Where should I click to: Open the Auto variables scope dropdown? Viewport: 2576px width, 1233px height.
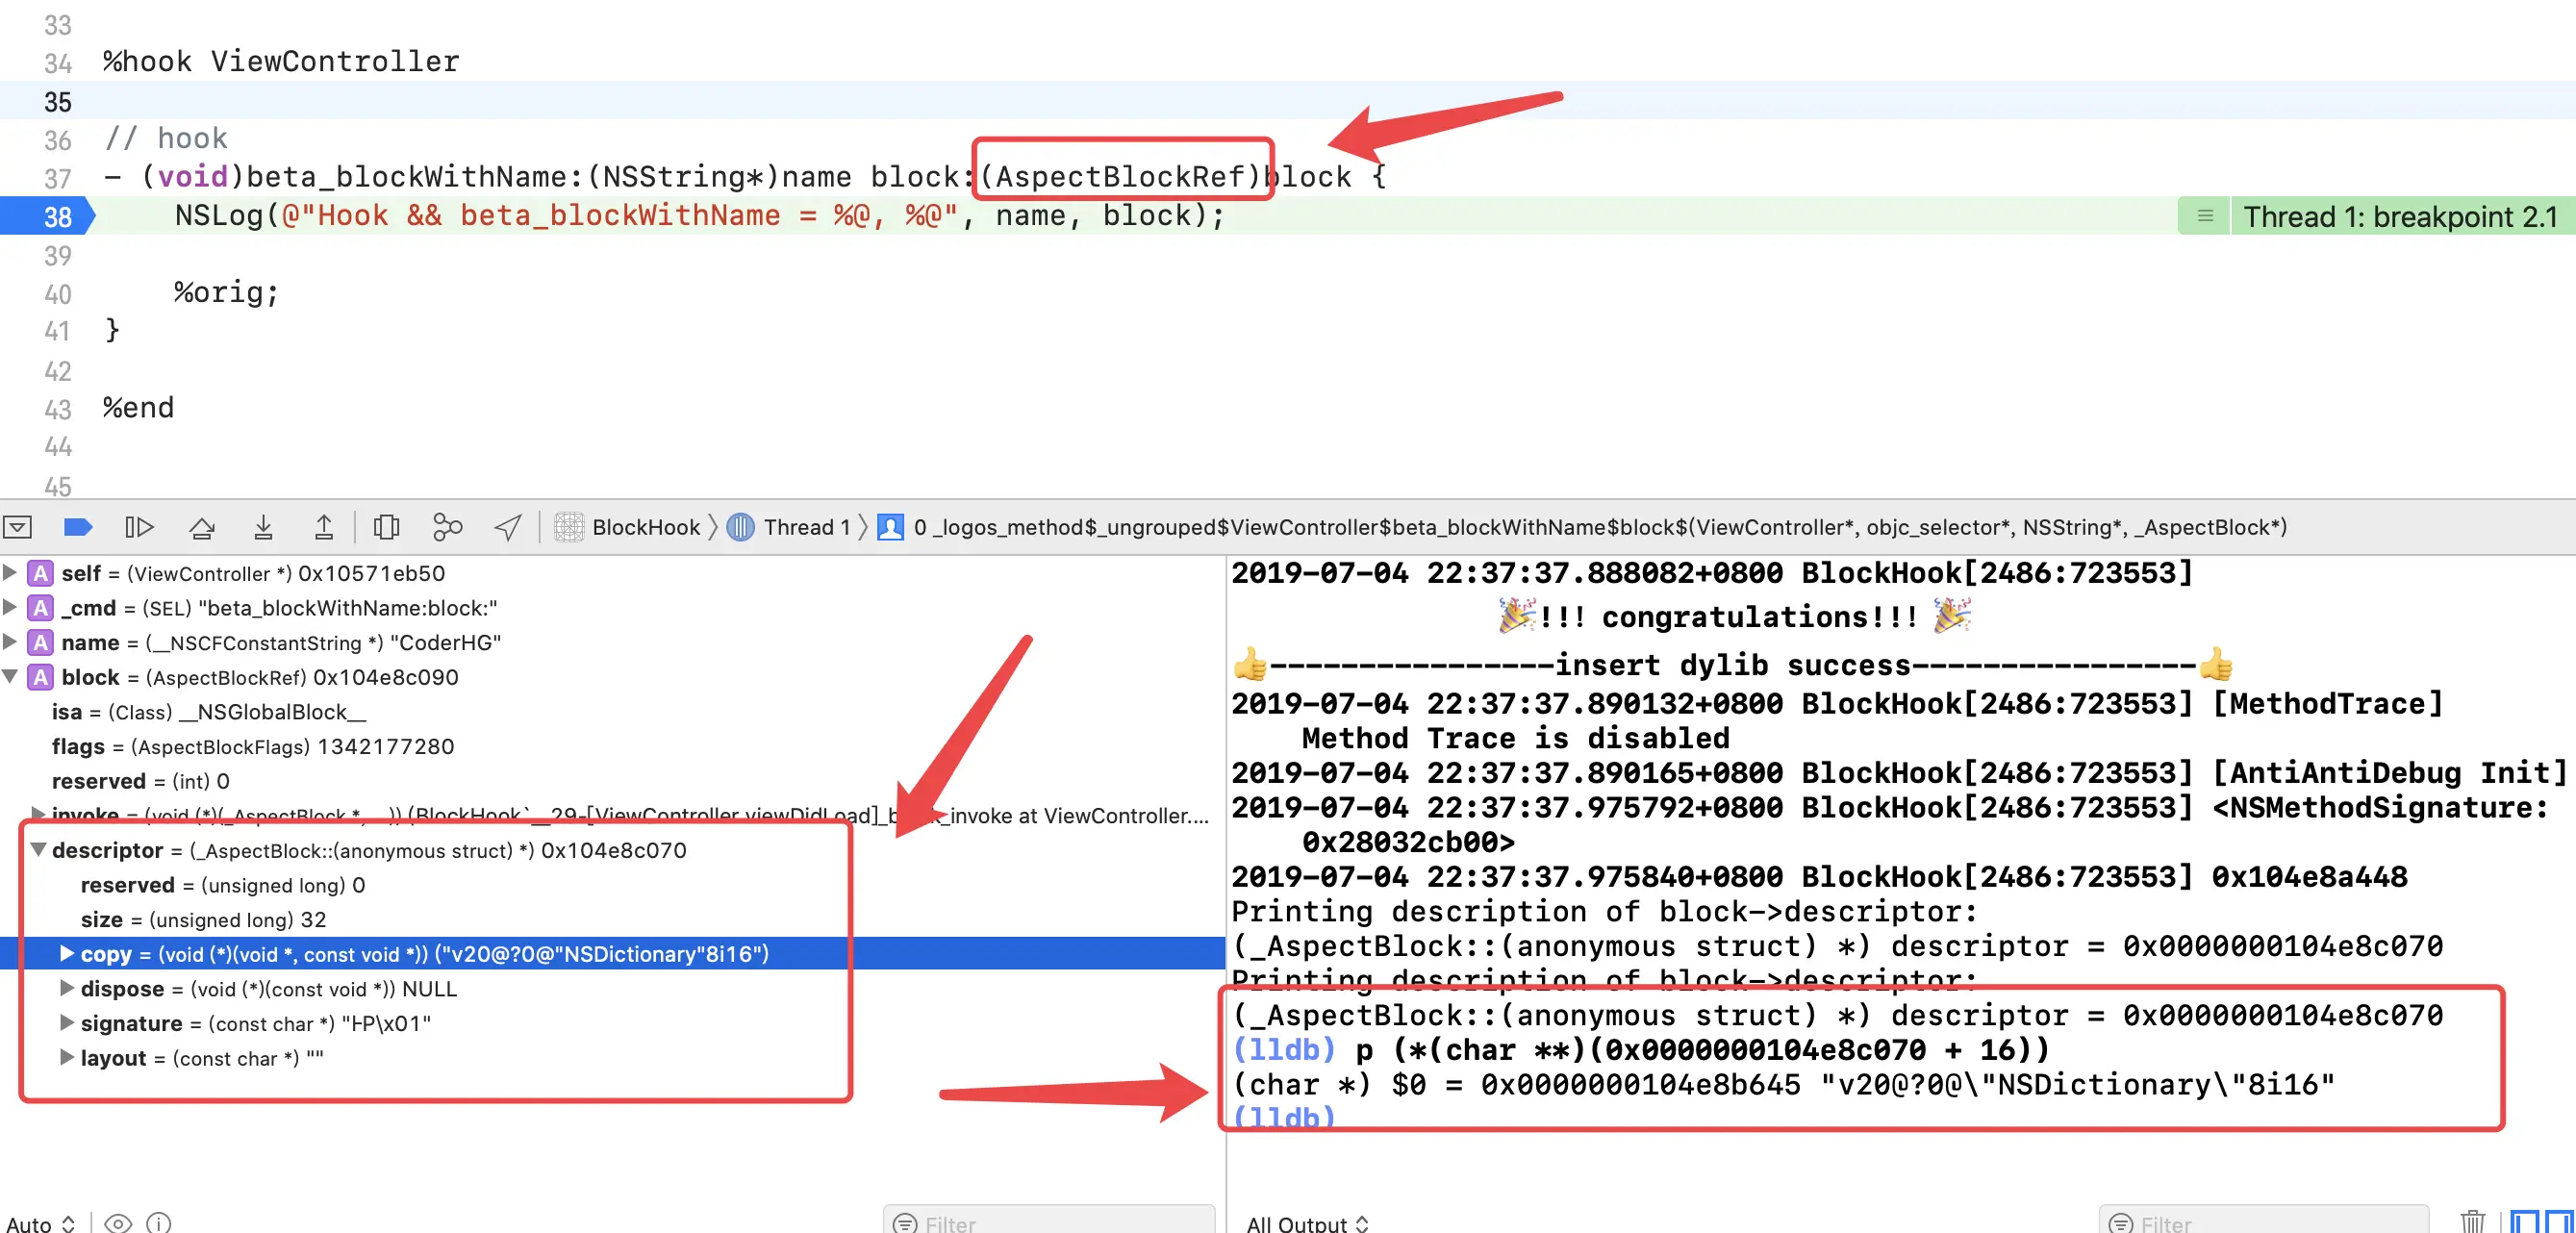40,1223
